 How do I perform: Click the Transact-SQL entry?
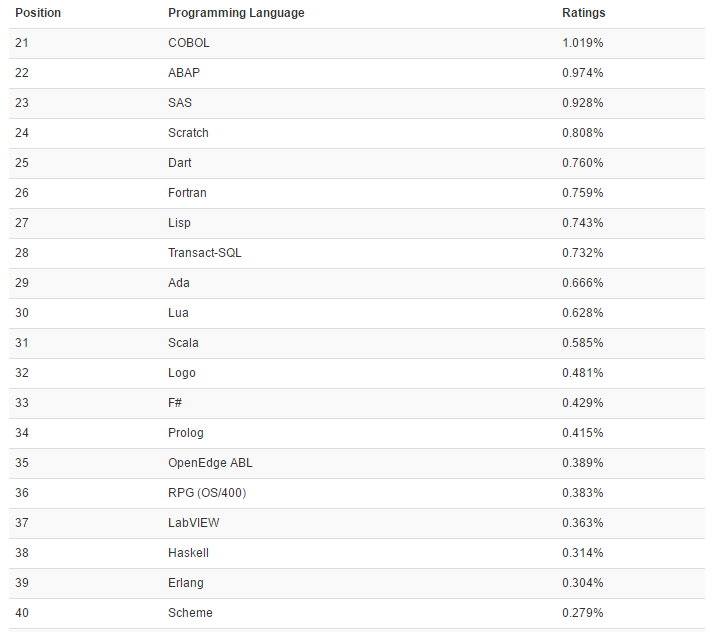click(205, 253)
